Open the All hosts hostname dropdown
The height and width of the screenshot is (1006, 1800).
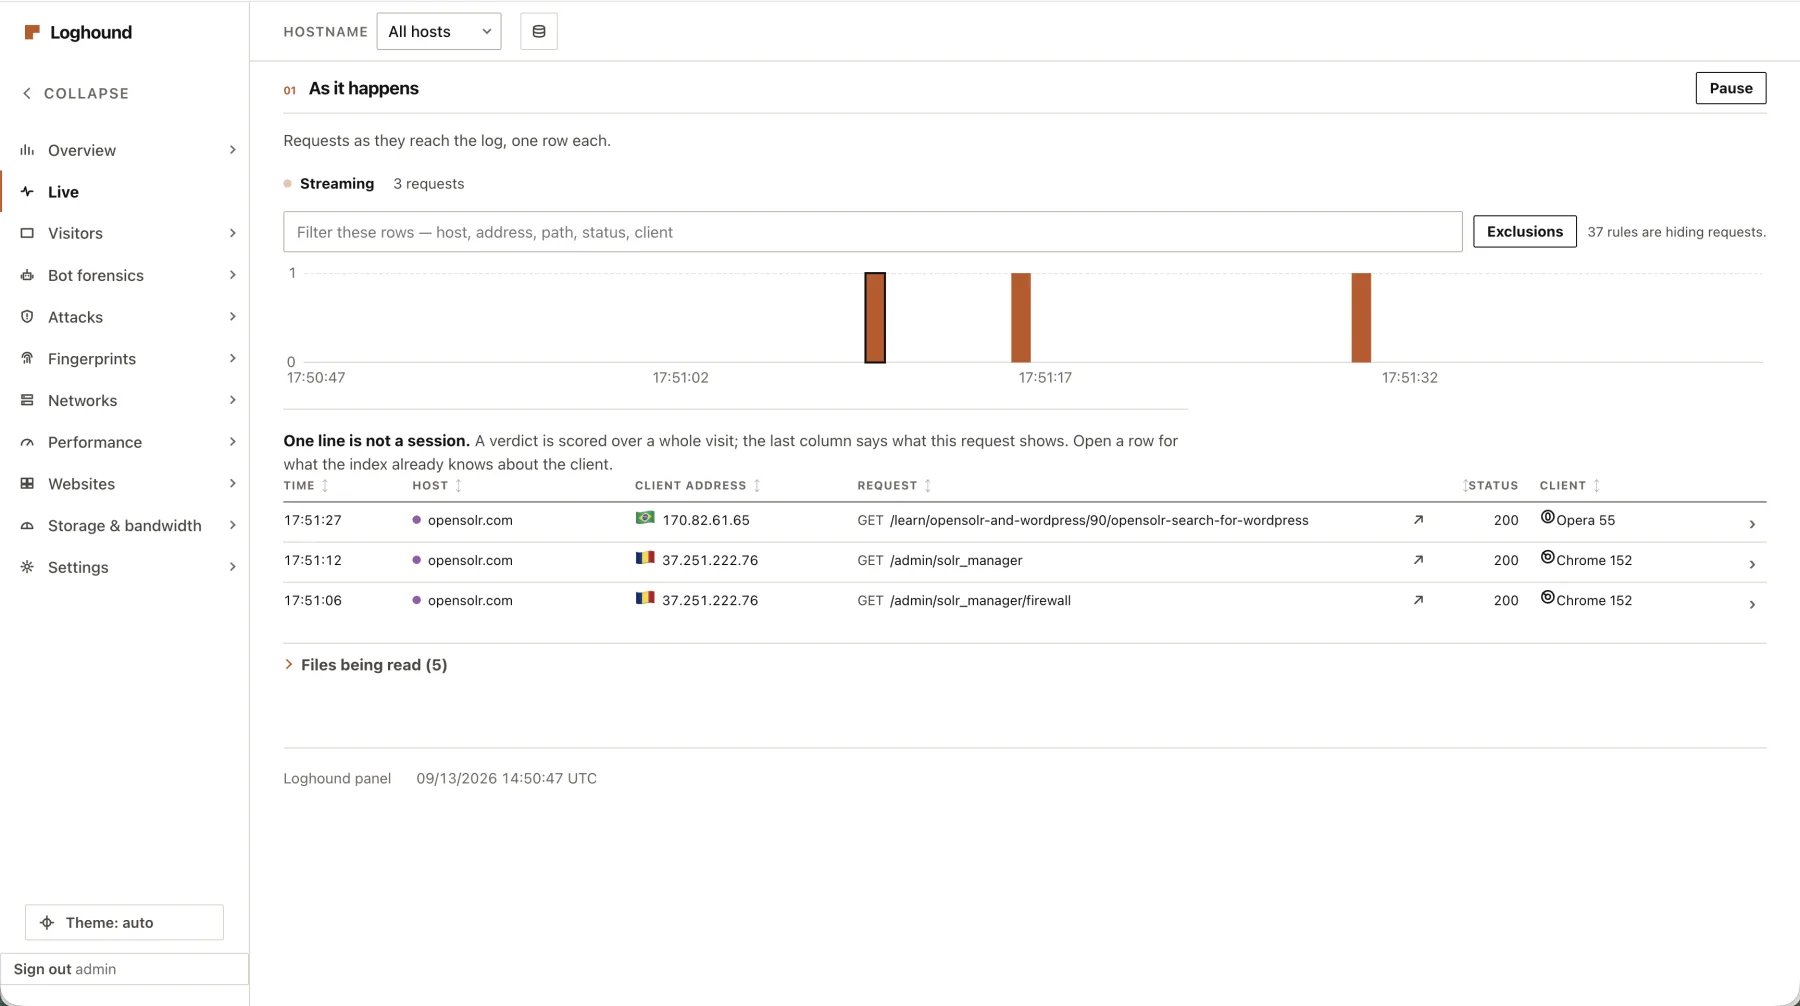tap(439, 32)
